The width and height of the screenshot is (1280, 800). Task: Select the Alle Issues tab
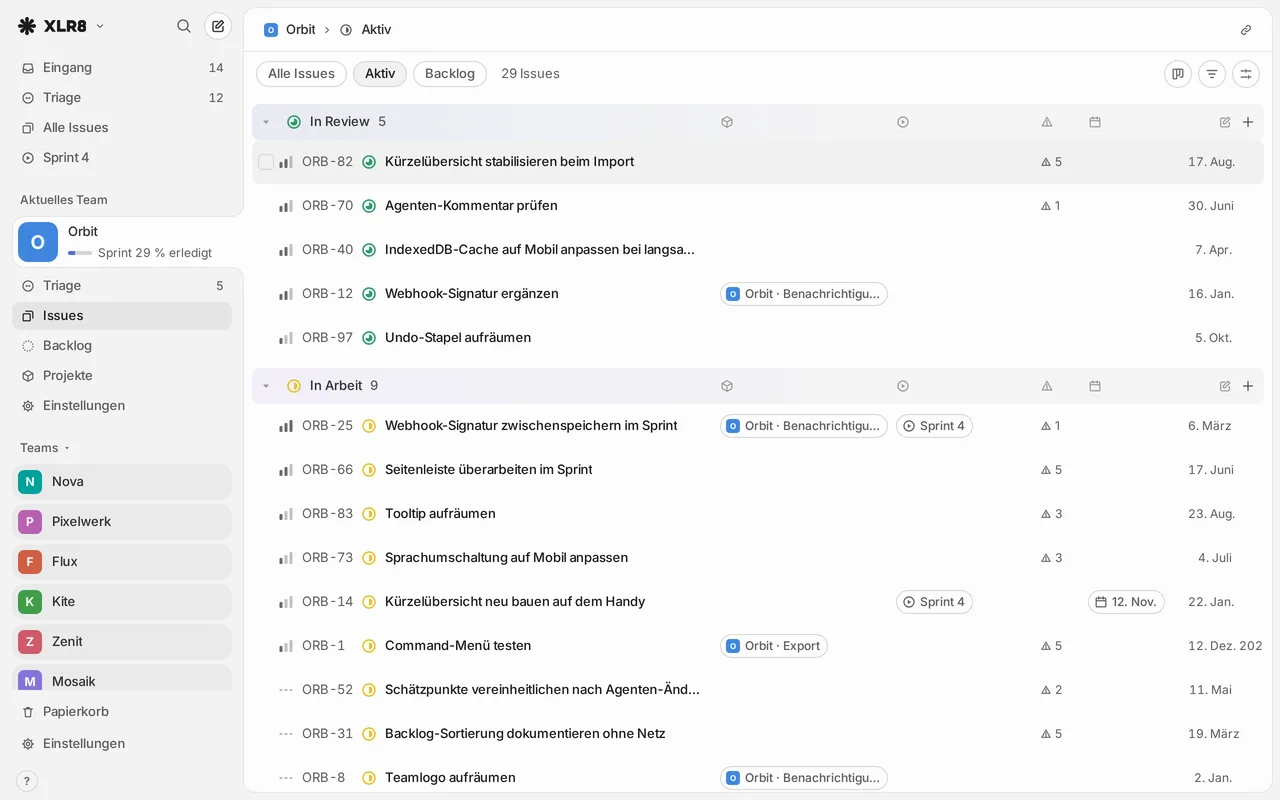301,74
